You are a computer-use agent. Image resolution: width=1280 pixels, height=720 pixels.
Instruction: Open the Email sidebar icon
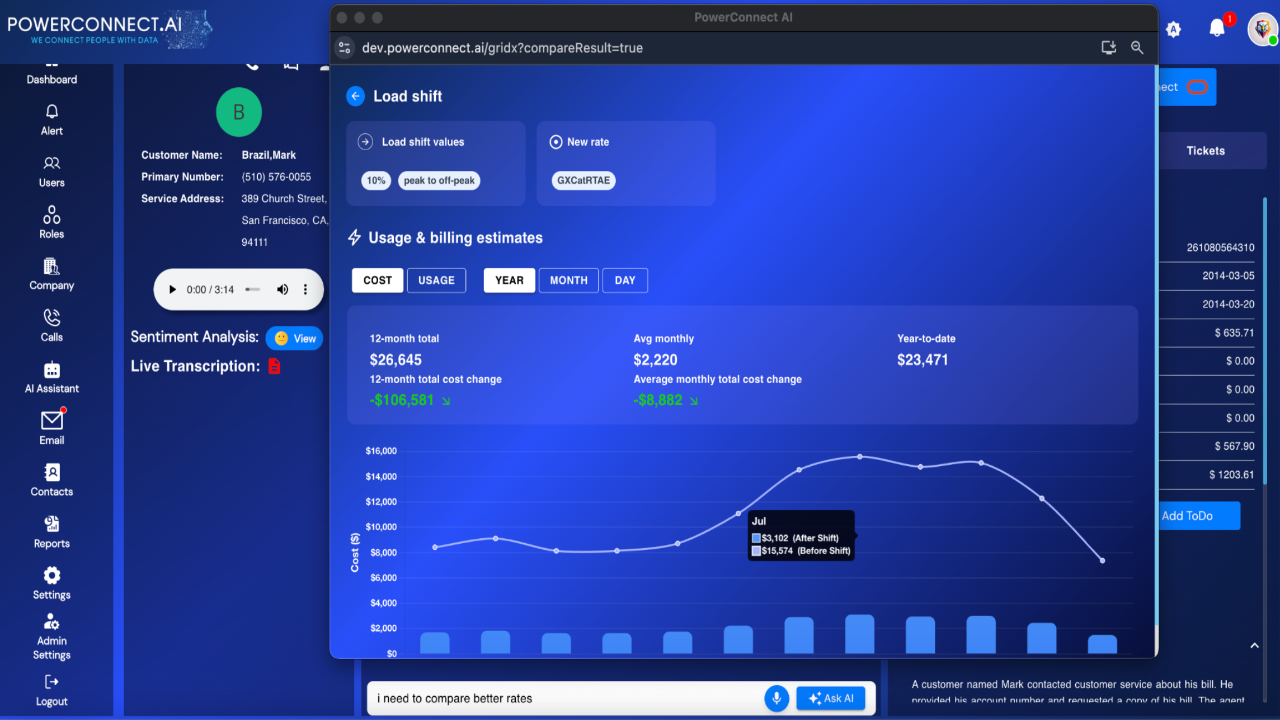click(x=52, y=421)
